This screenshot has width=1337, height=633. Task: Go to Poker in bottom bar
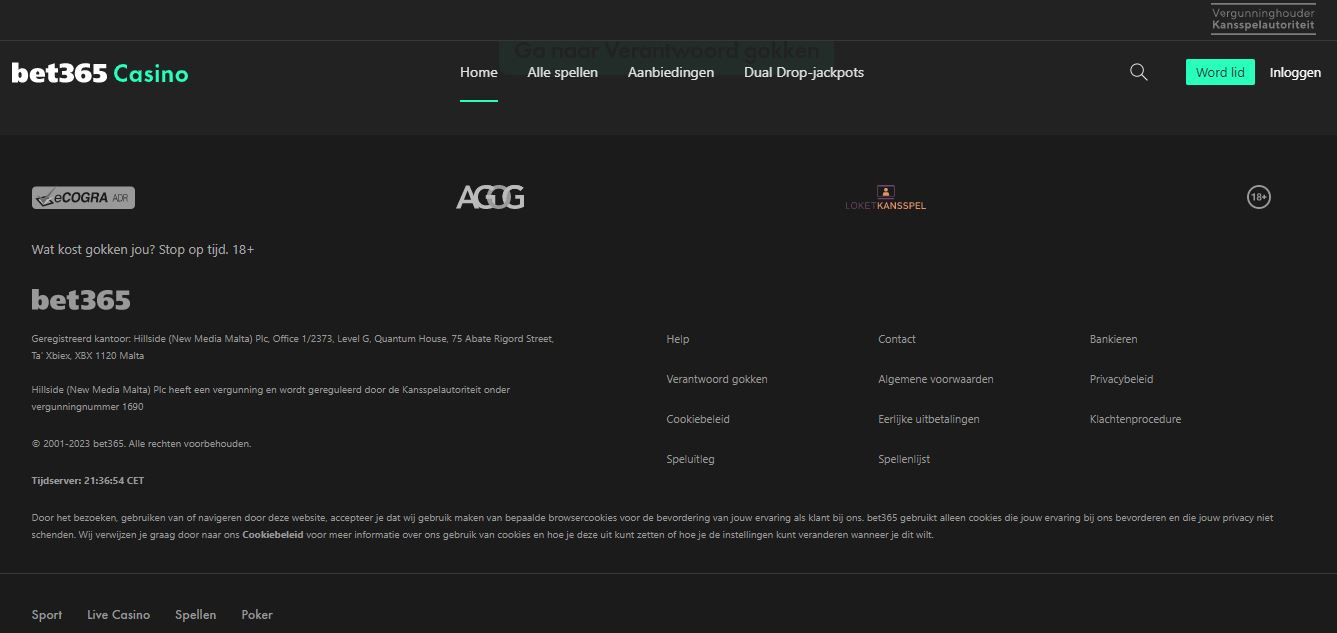click(257, 615)
